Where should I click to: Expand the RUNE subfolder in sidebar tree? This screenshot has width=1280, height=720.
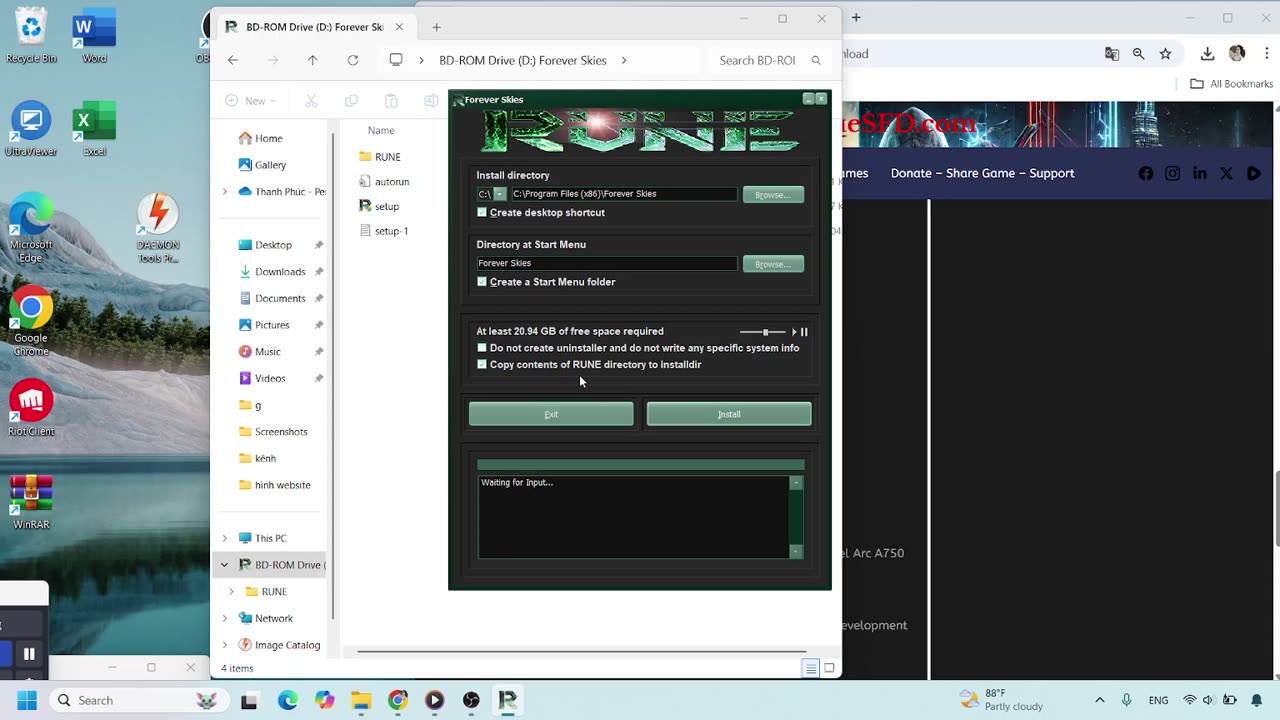tap(231, 592)
